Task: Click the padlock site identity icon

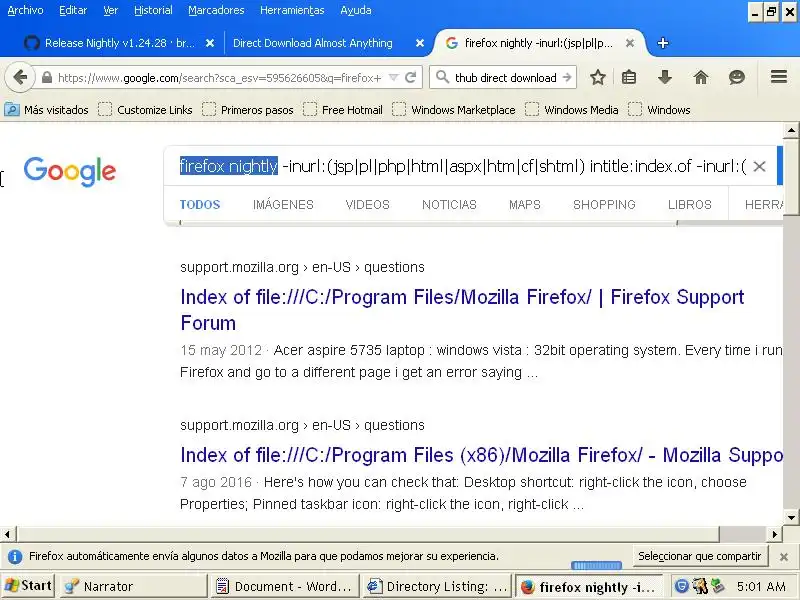Action: (46, 78)
